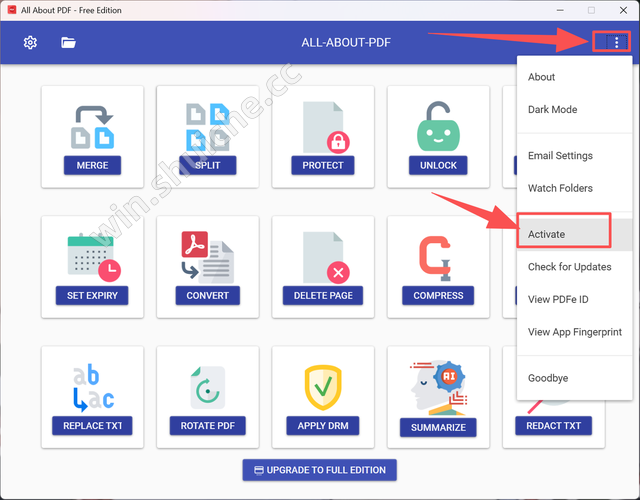Click the Split pages icon
This screenshot has width=640, height=500.
coord(208,123)
